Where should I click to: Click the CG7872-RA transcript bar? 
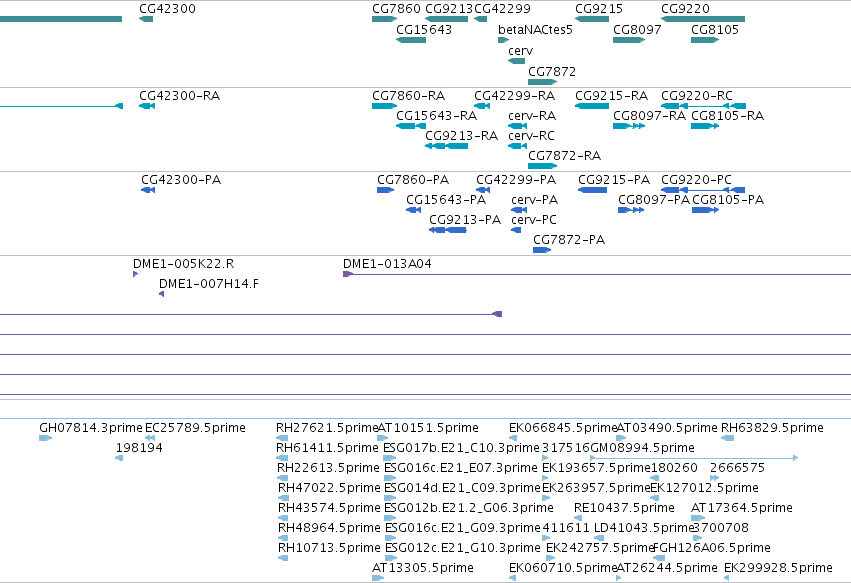[x=542, y=166]
